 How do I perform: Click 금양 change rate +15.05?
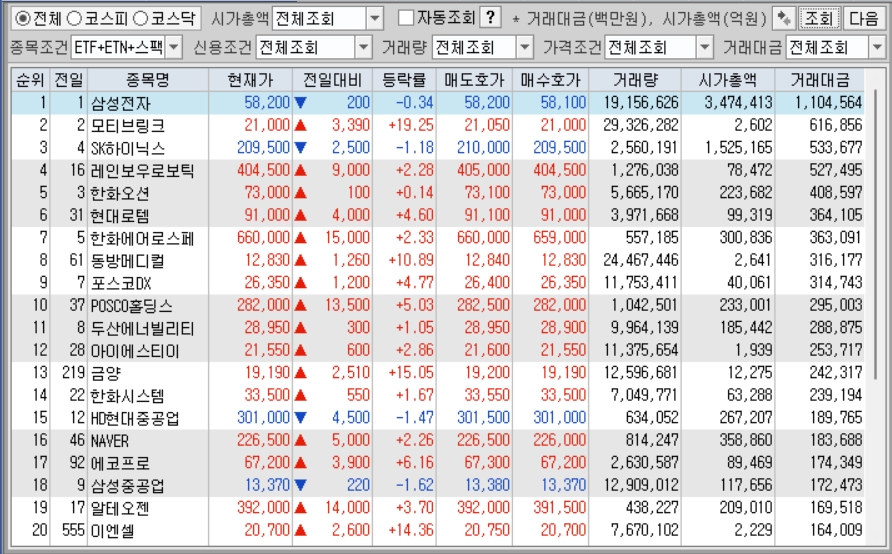411,373
